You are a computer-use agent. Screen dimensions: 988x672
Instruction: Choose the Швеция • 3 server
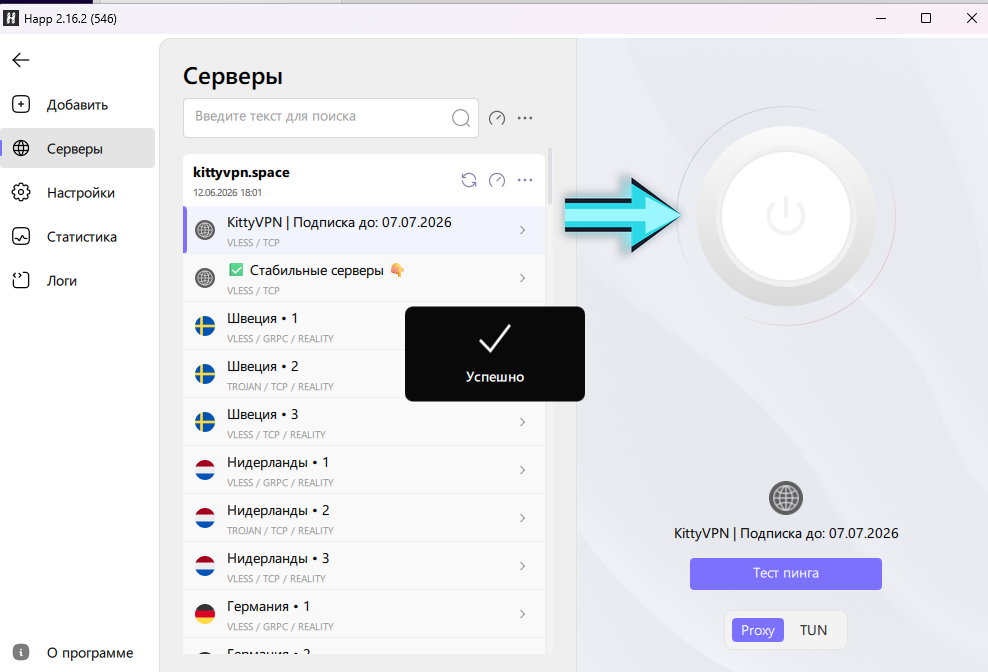coord(364,422)
